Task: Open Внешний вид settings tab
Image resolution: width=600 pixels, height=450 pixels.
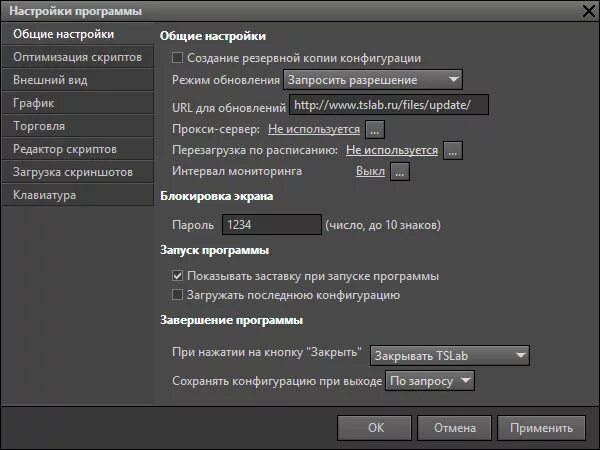Action: [x=78, y=80]
